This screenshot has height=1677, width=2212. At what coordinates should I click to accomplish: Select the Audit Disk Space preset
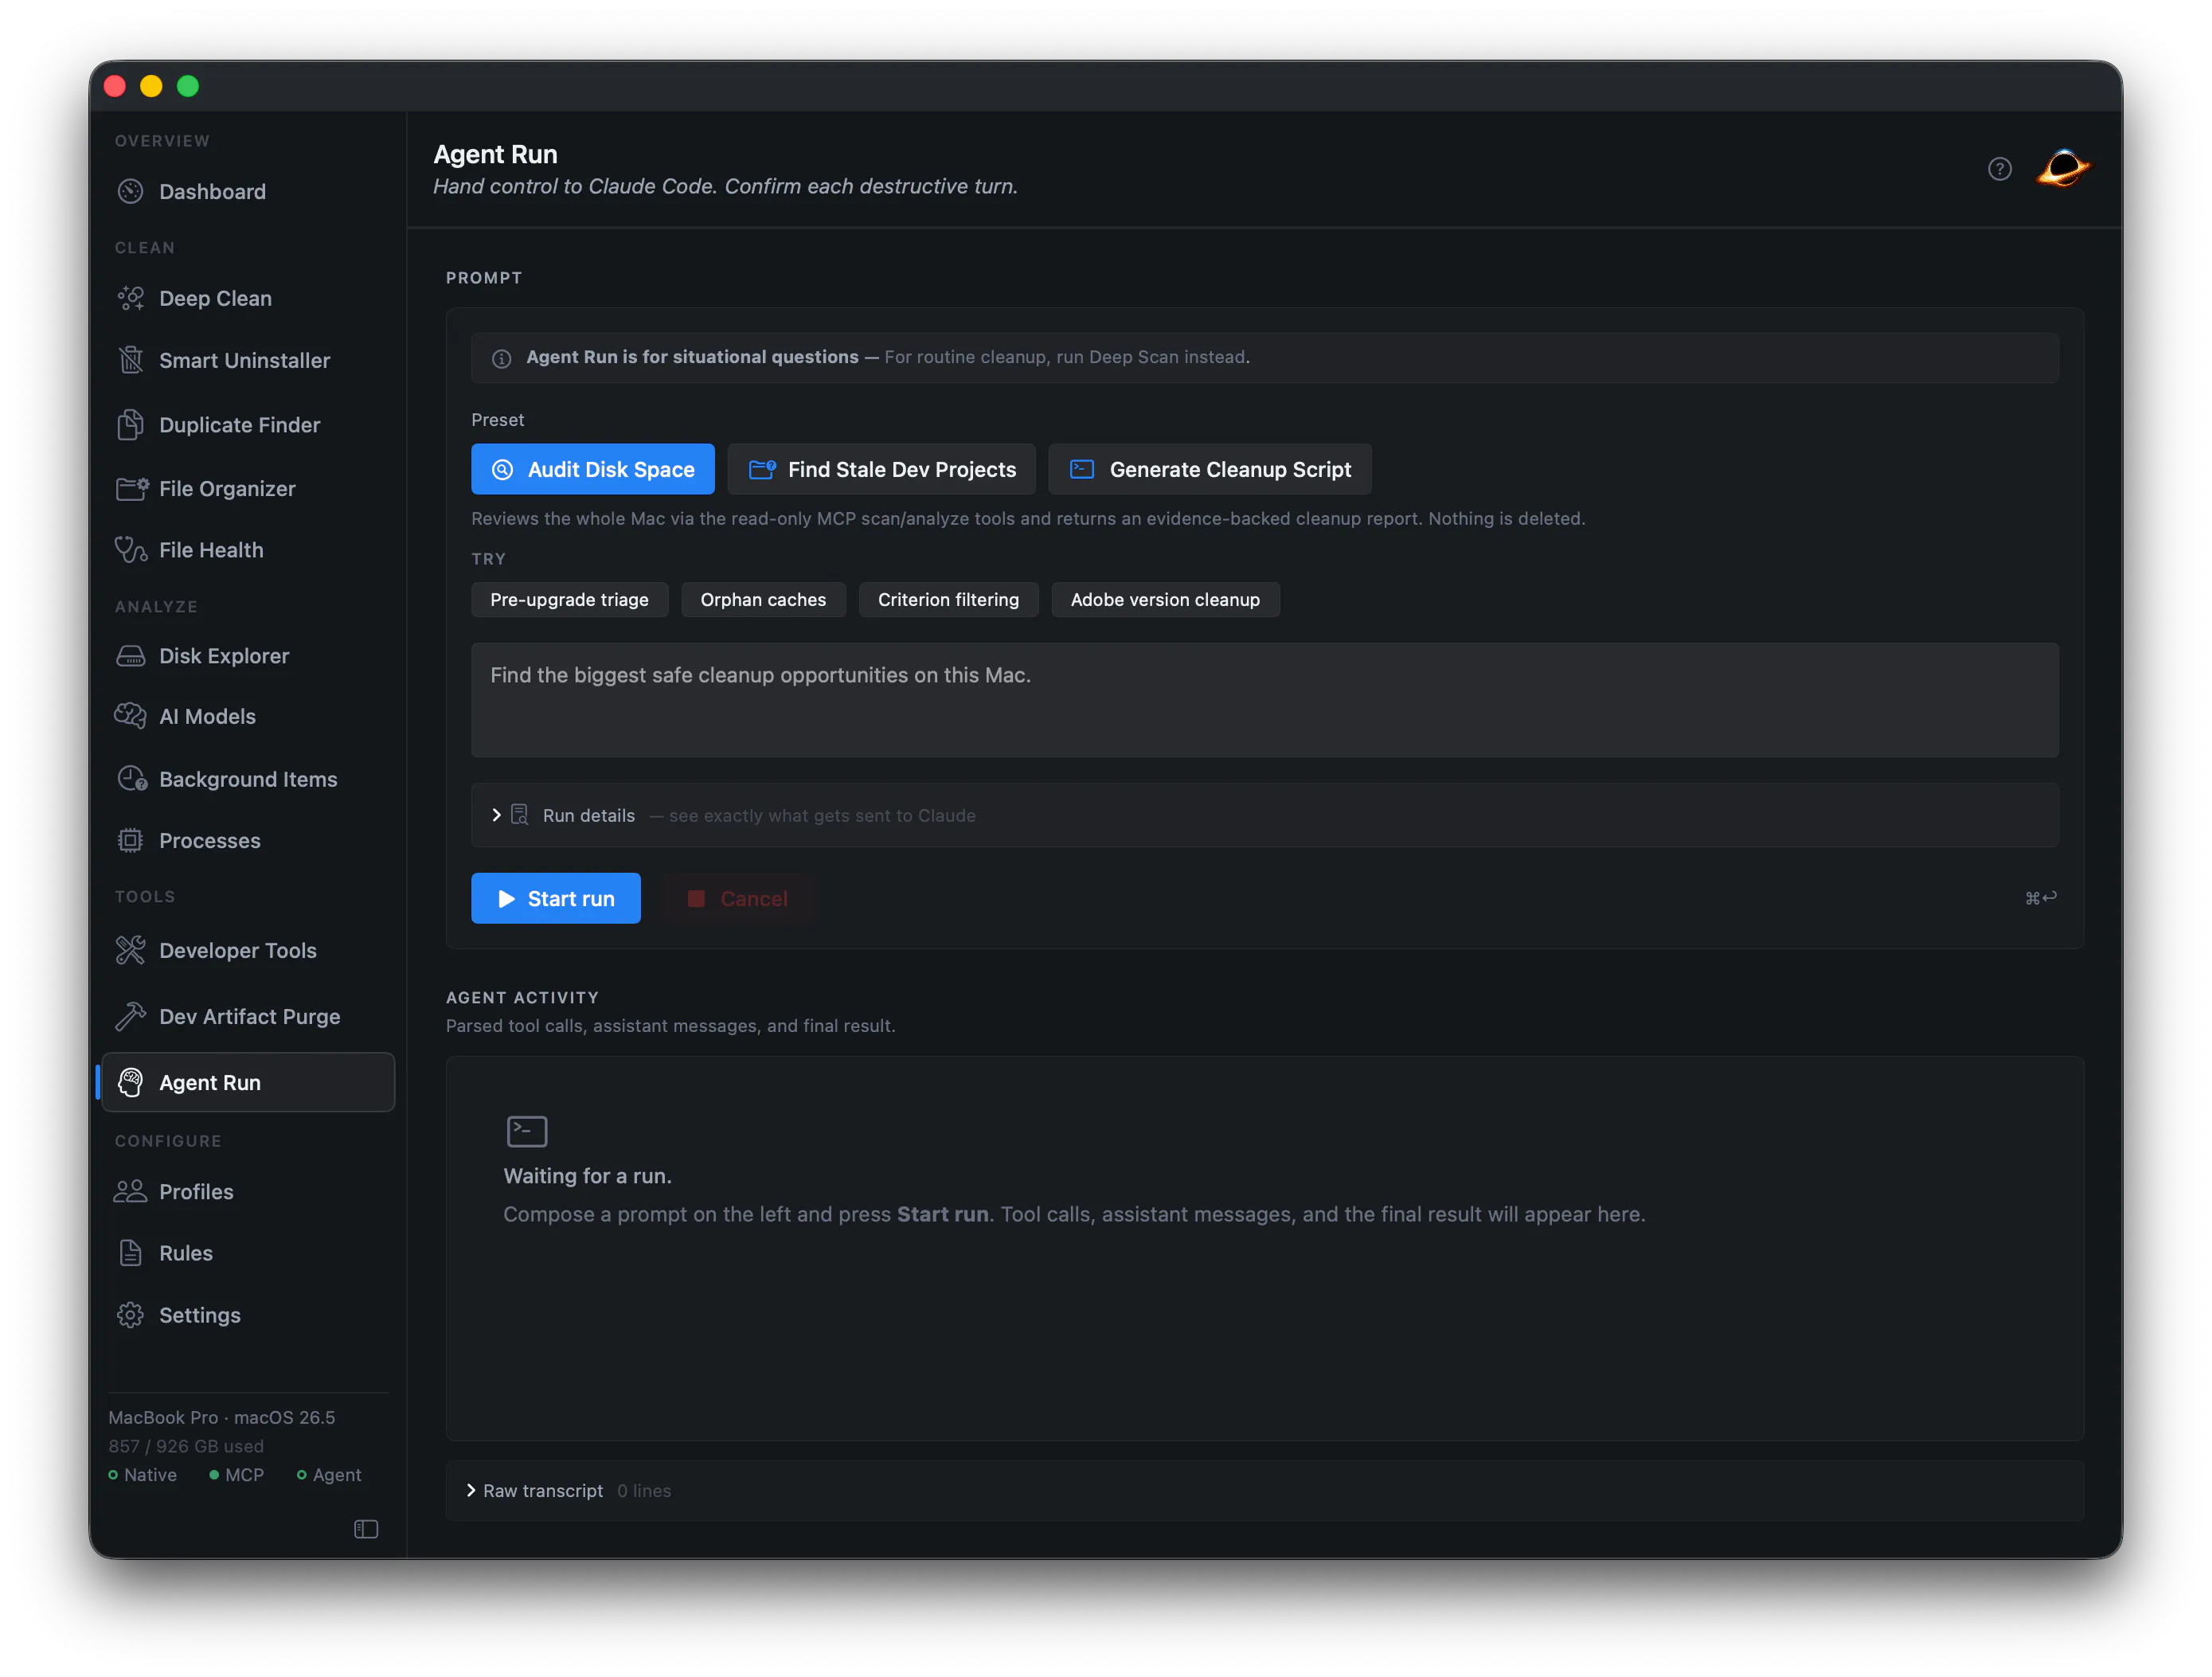click(593, 469)
